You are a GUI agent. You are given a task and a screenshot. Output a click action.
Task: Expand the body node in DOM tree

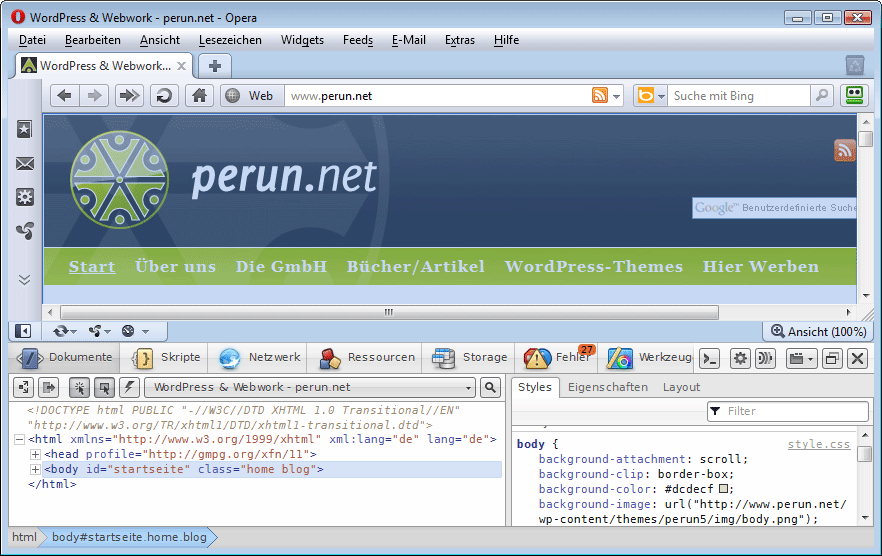tap(35, 469)
